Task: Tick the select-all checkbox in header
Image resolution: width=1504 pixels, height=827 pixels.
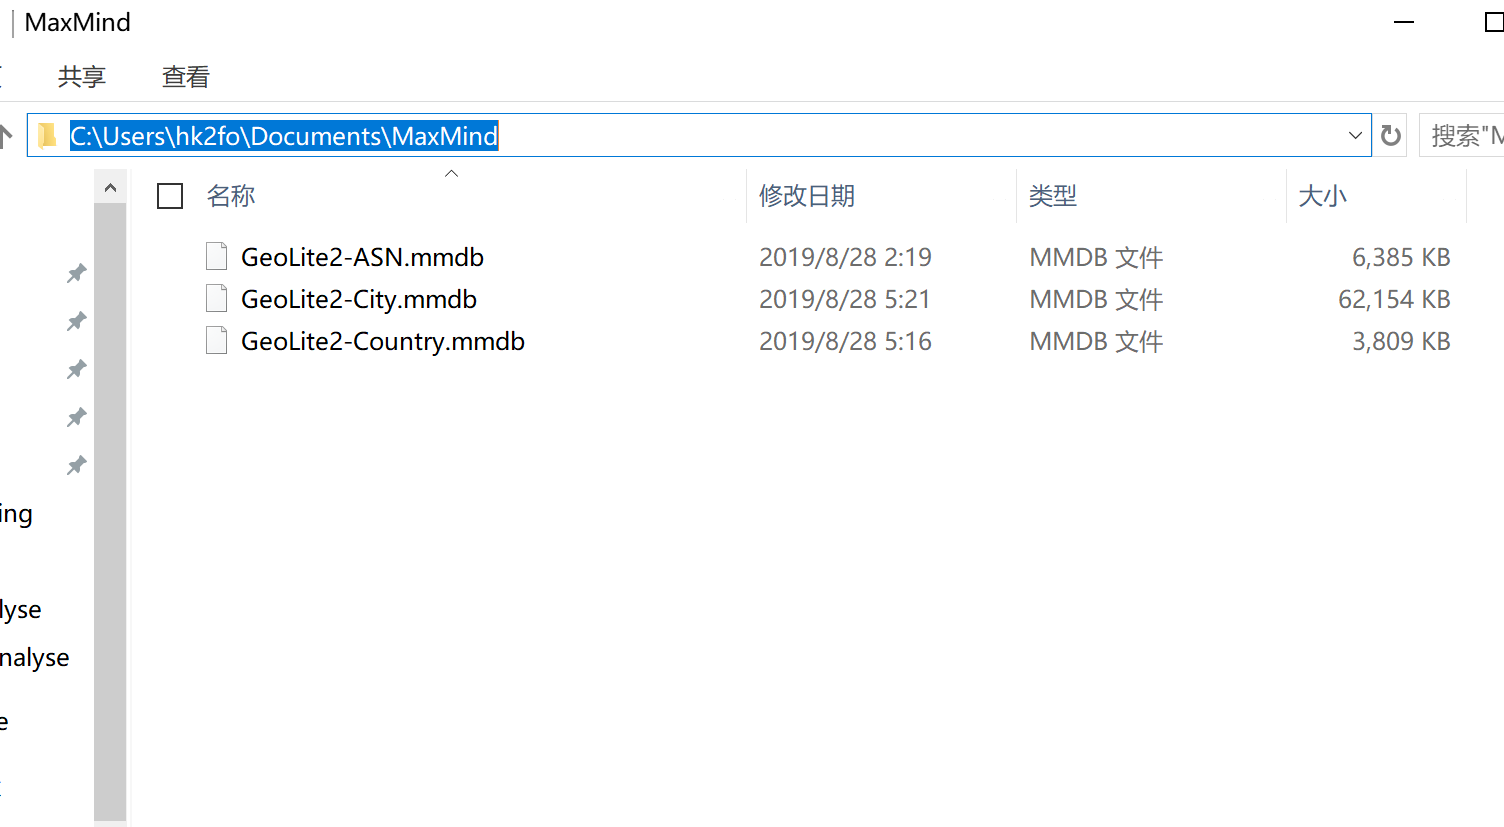Action: [170, 196]
